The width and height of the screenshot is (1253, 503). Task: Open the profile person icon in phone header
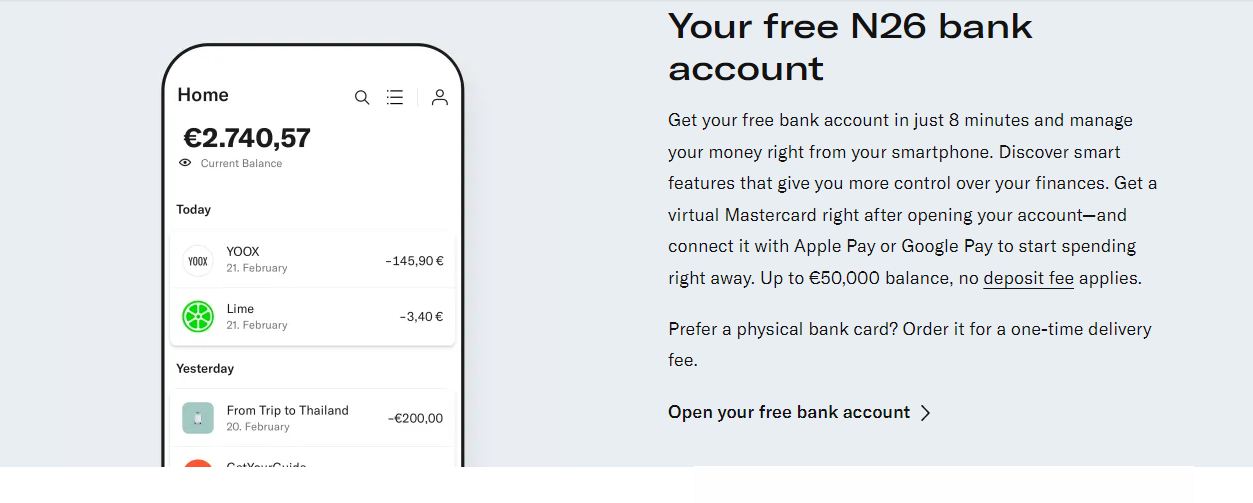click(439, 97)
